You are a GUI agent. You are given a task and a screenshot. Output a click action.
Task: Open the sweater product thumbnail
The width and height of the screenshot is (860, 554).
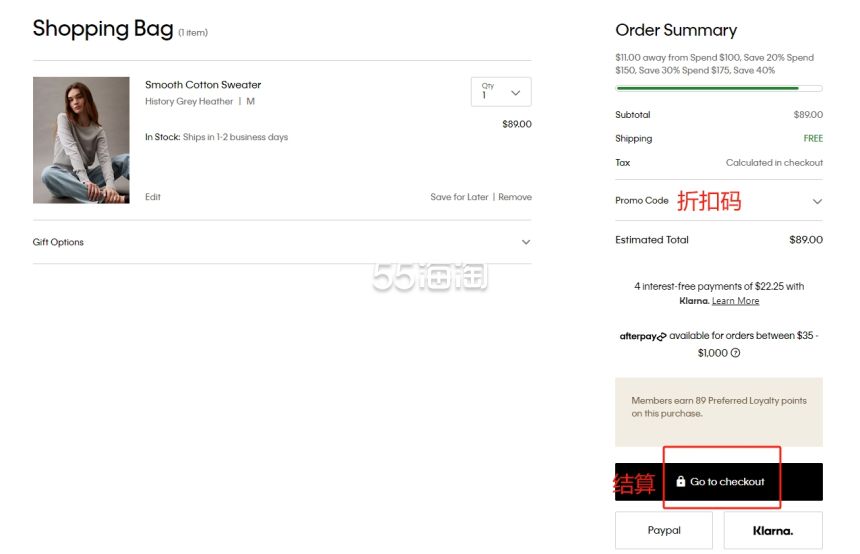[x=81, y=140]
